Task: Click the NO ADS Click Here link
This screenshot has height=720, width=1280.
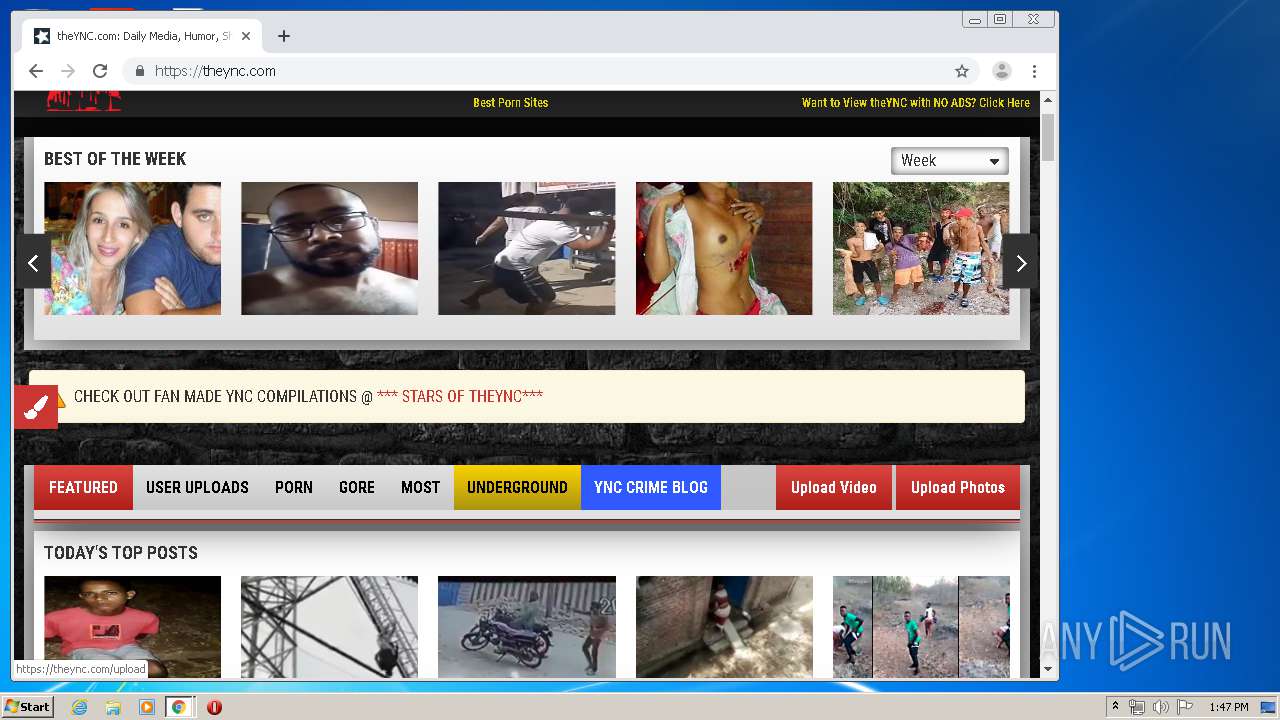Action: (x=916, y=103)
